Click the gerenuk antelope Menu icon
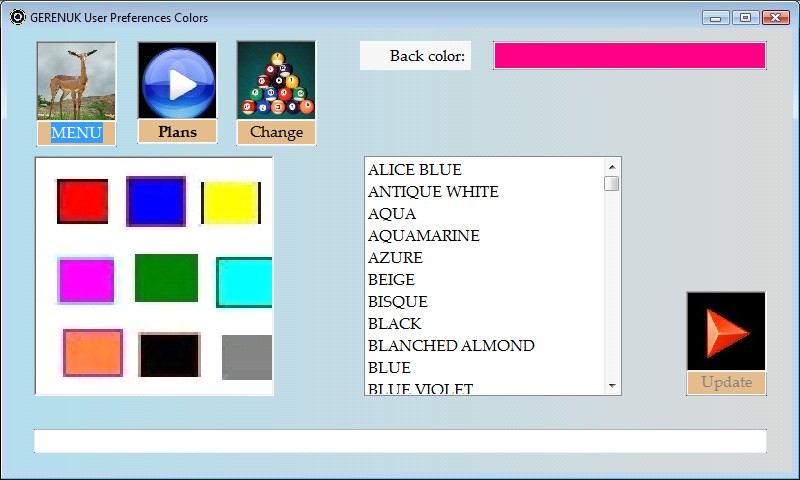800x480 pixels. coord(76,81)
